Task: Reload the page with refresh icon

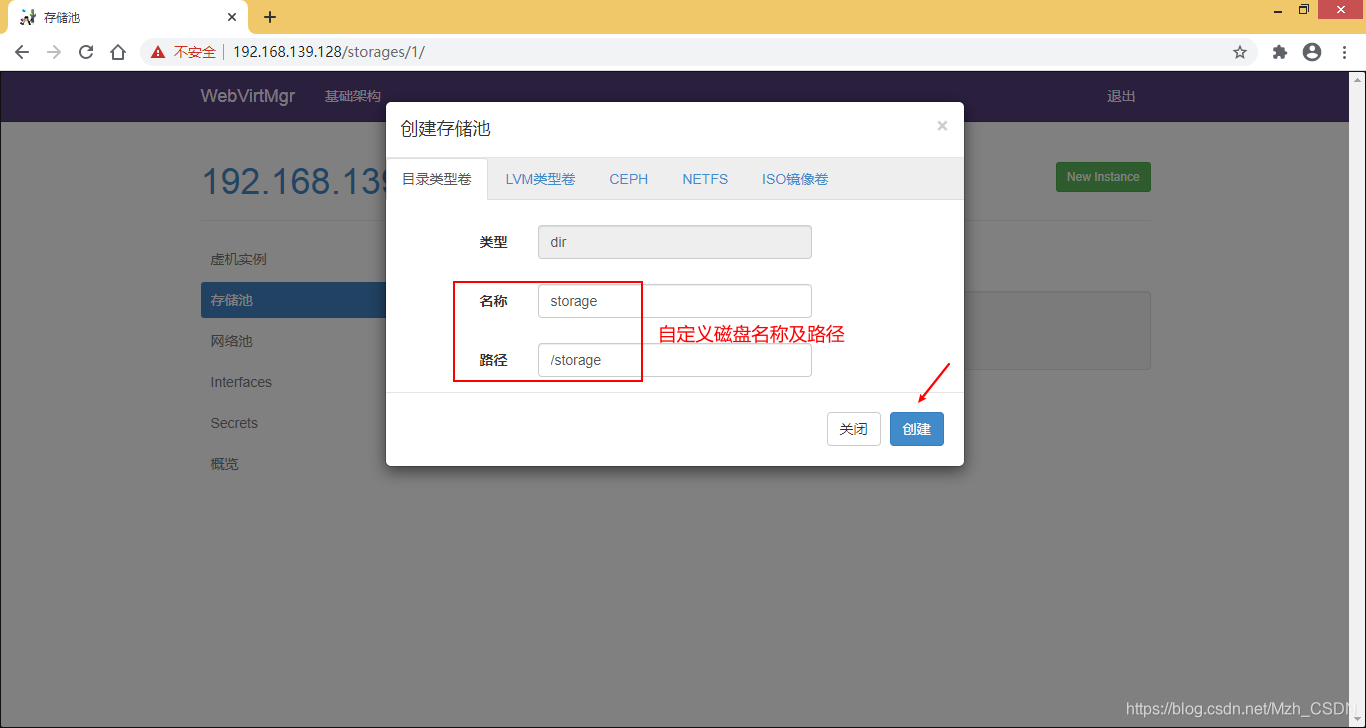Action: (86, 52)
